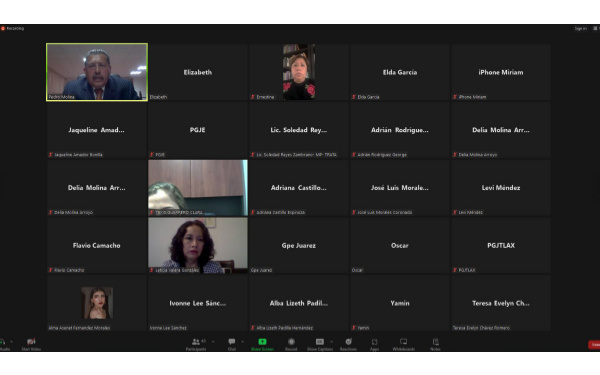The width and height of the screenshot is (600, 375).
Task: Expand audio options arrow
Action: (x=11, y=342)
